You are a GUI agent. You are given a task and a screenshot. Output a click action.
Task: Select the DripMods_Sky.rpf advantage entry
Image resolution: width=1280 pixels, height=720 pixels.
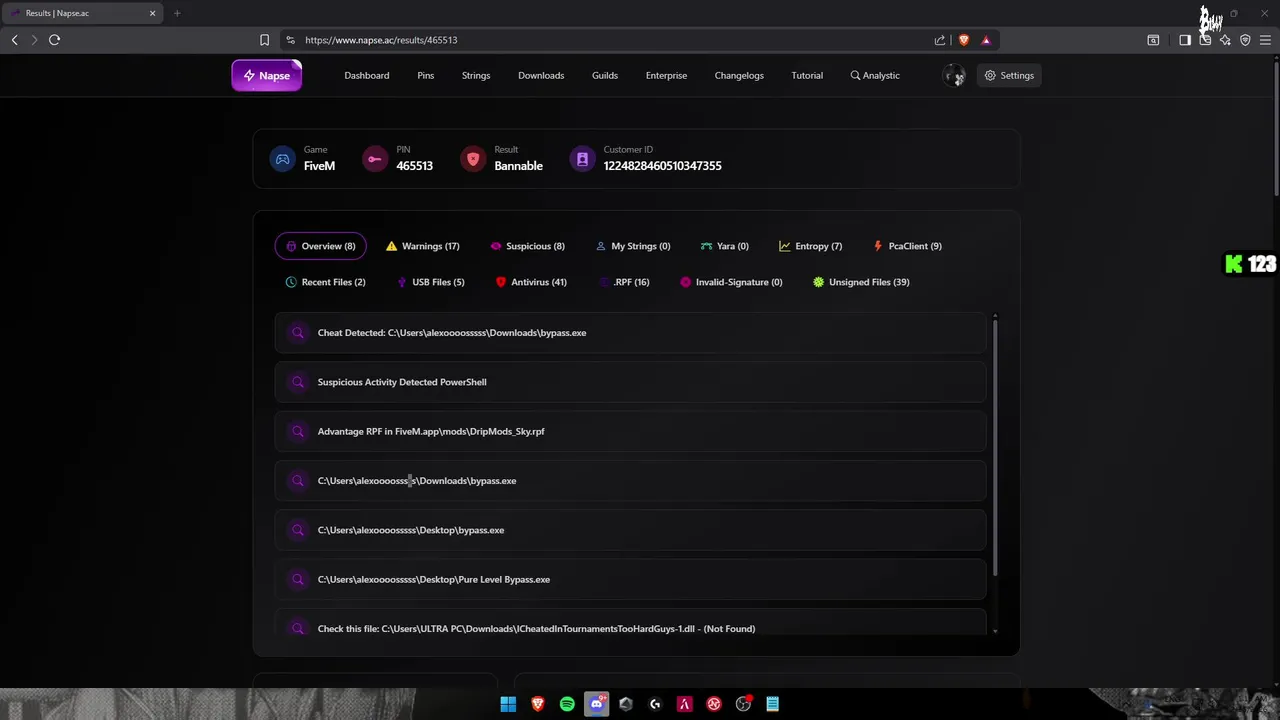click(431, 431)
